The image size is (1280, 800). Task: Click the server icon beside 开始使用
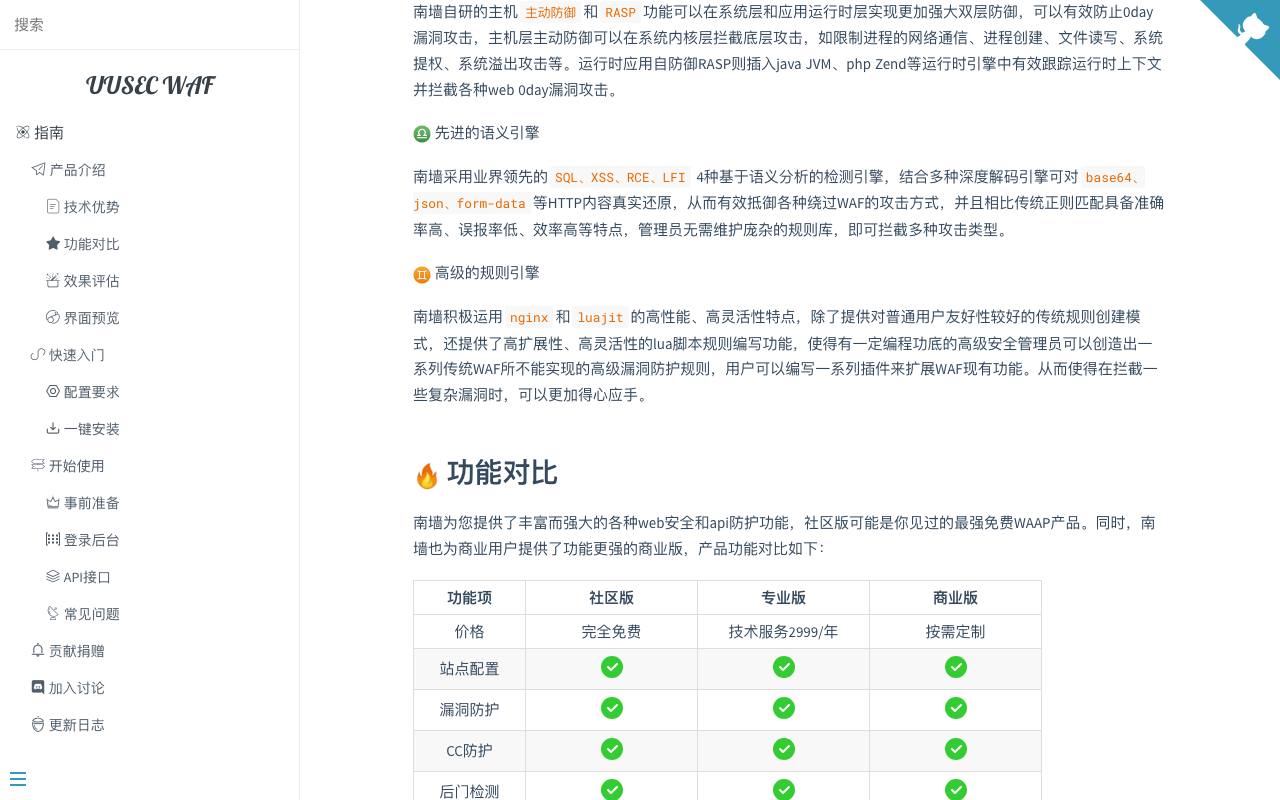(38, 465)
